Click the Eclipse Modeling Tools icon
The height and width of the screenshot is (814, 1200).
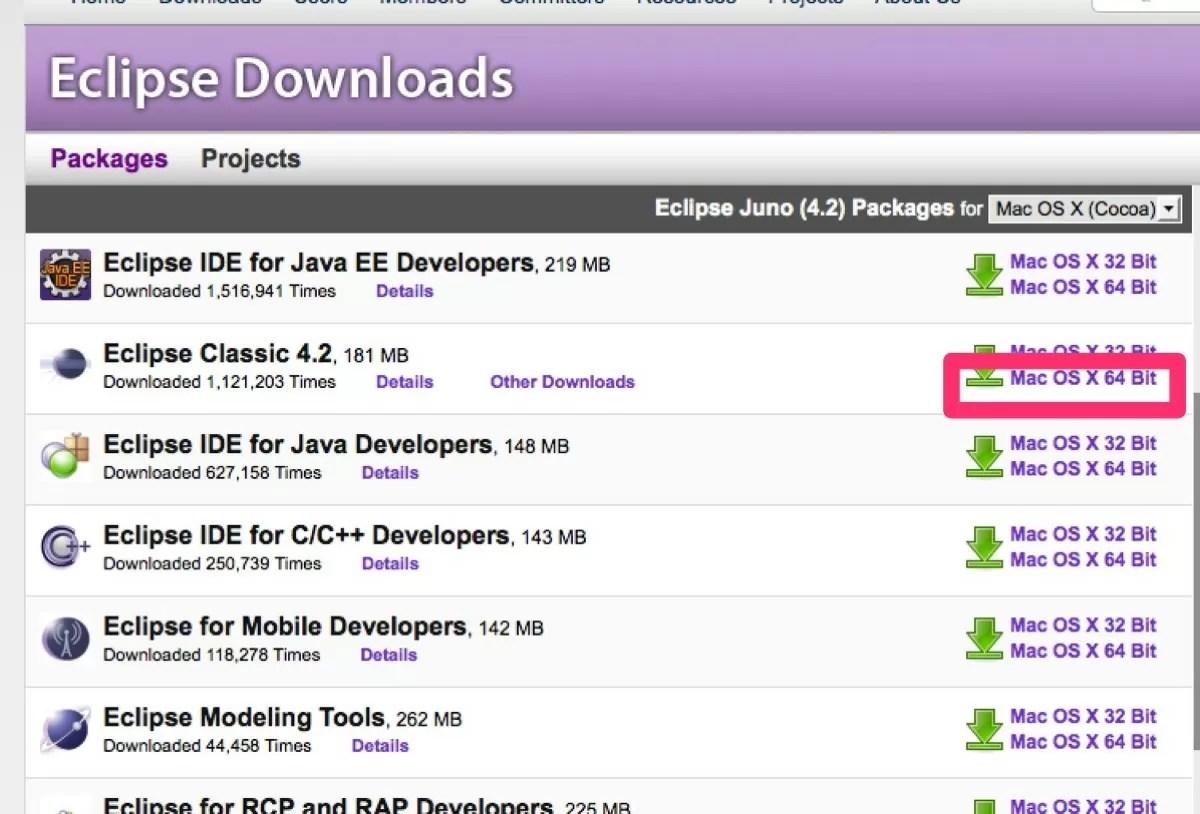click(x=65, y=730)
